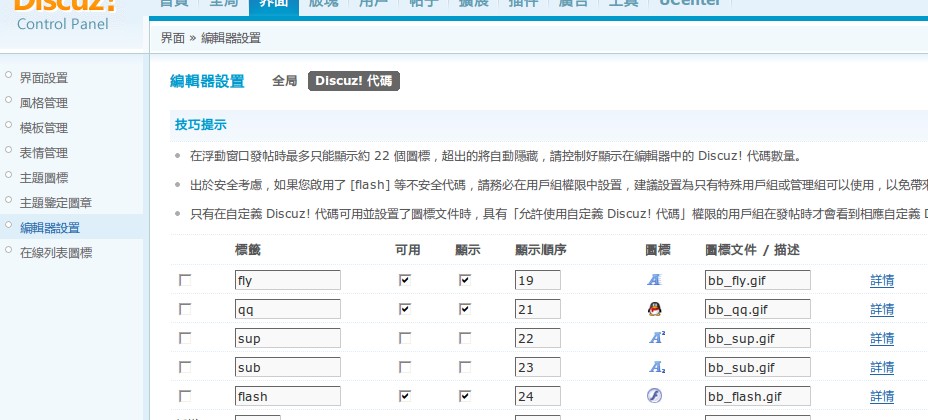
Task: Click the display order field showing 19
Action: click(537, 280)
